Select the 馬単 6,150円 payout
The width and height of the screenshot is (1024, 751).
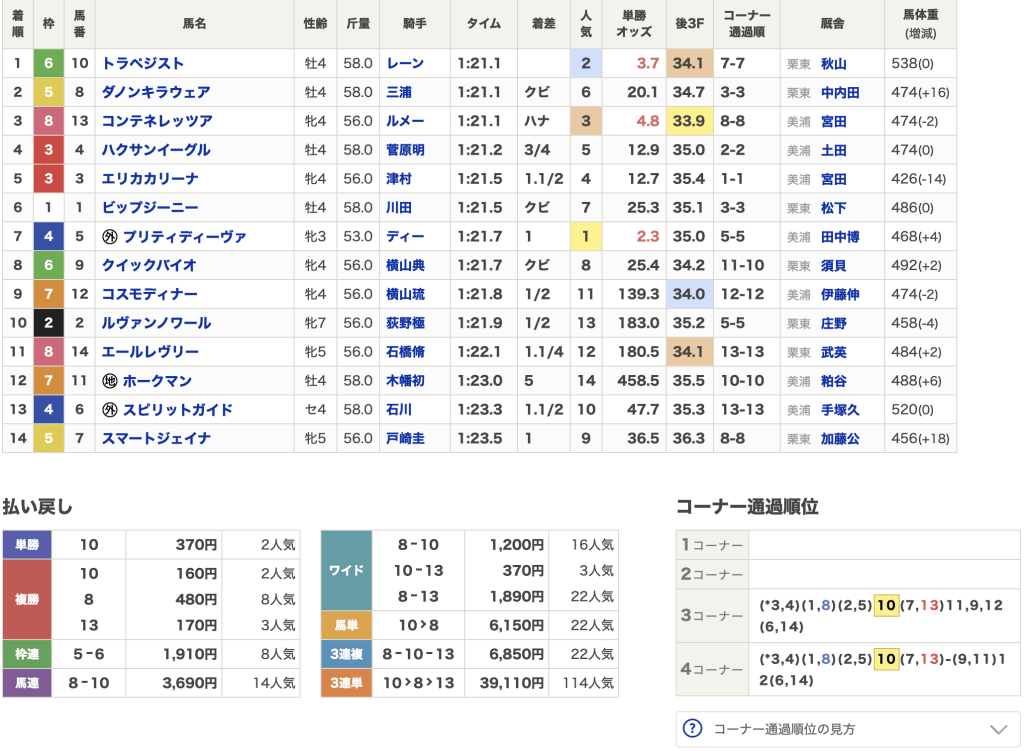coord(516,625)
